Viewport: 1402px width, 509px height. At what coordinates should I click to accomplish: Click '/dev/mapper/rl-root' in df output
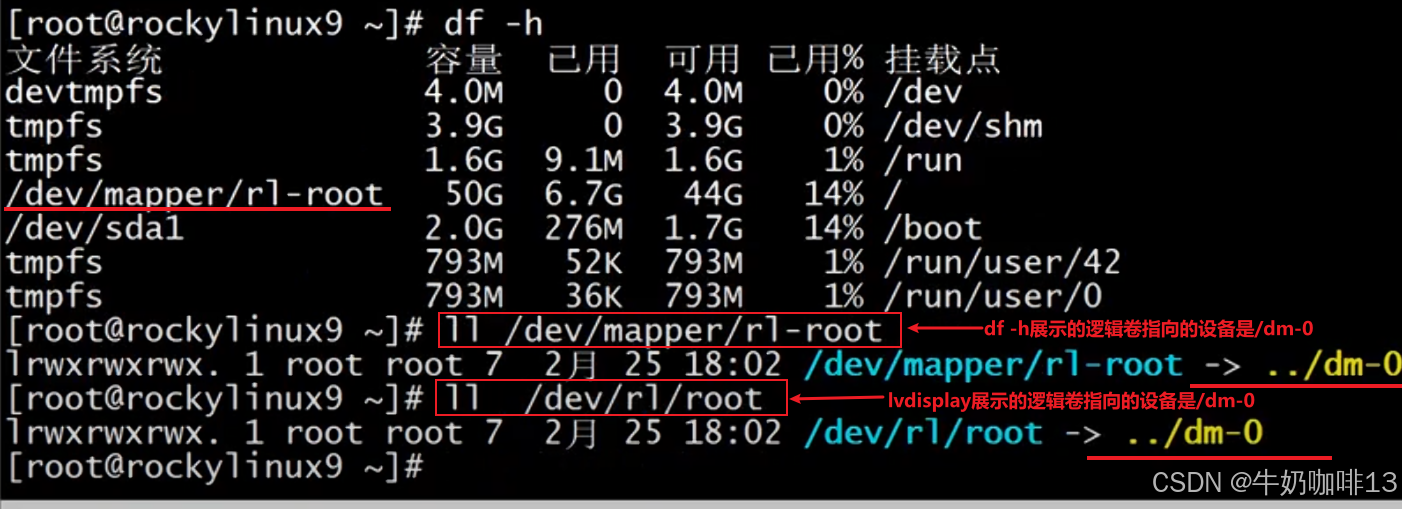pos(195,194)
